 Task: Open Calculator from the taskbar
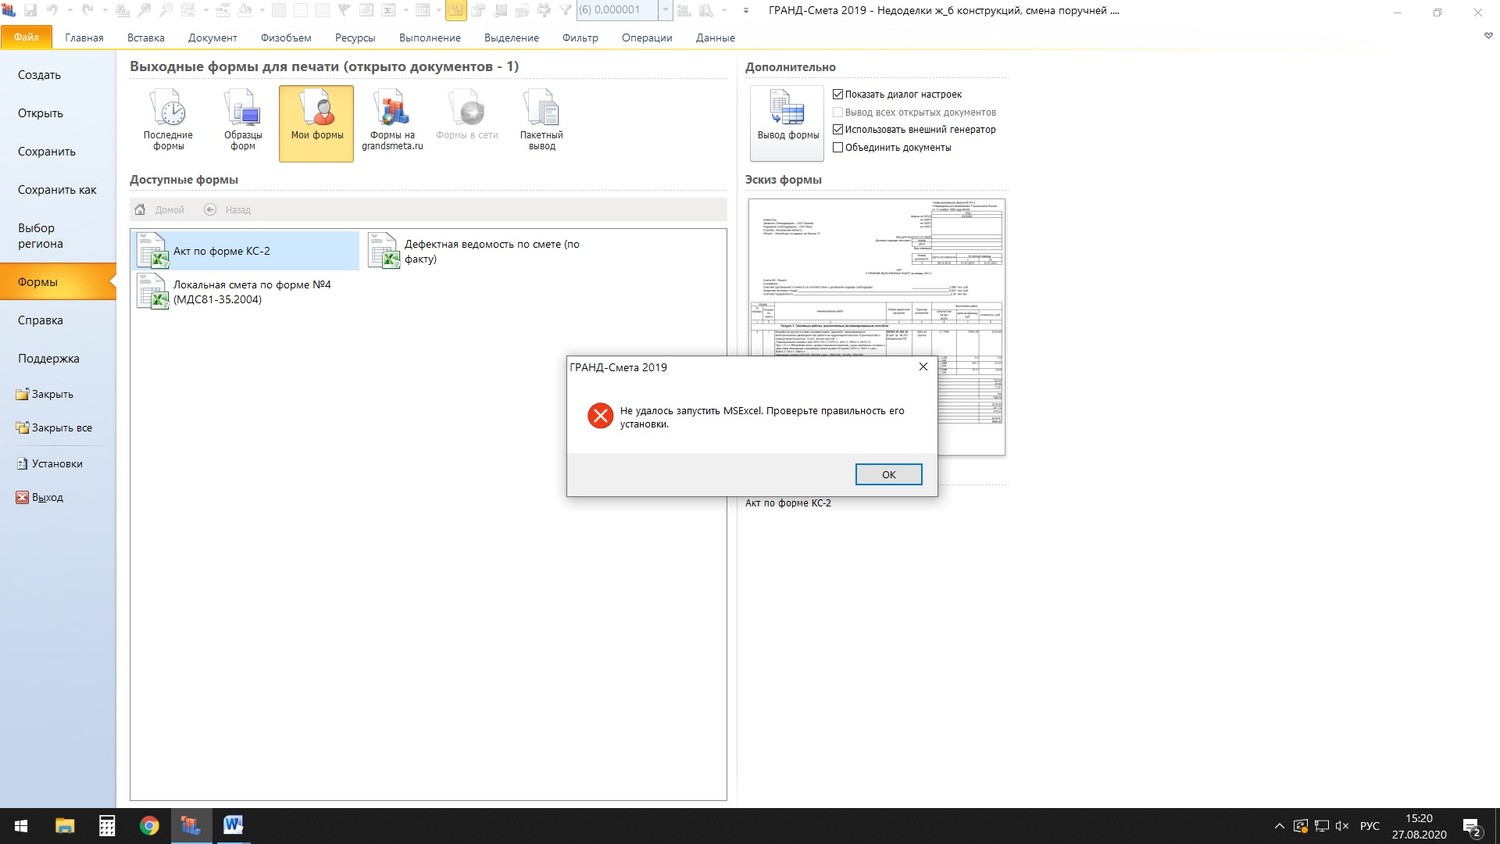(107, 826)
